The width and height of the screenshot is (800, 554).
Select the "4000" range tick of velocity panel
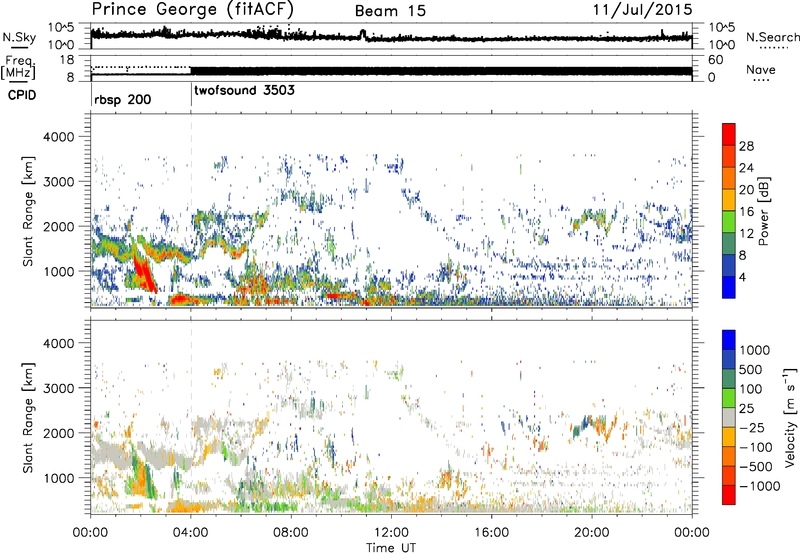click(x=59, y=343)
